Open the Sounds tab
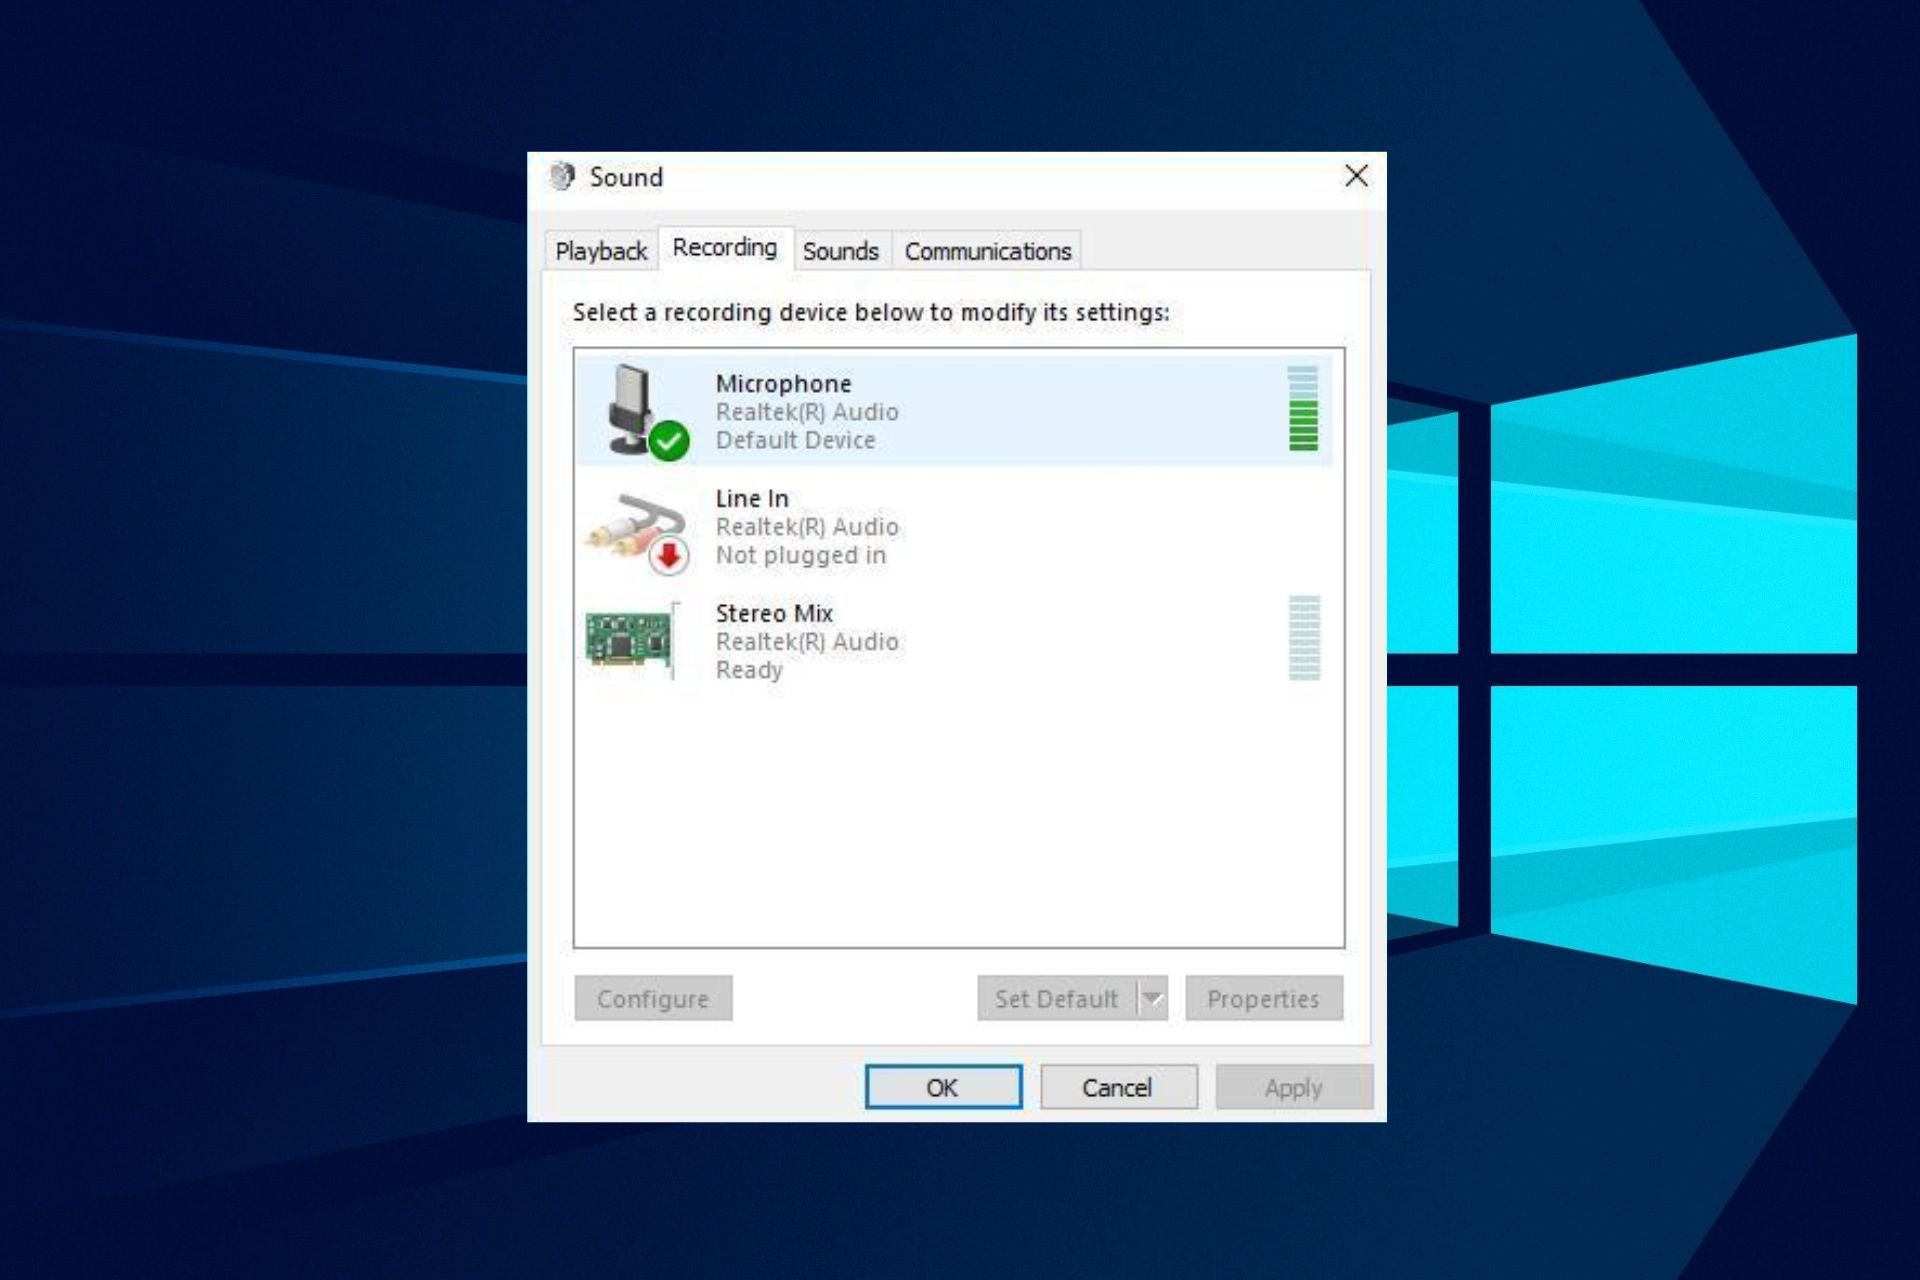The image size is (1920, 1280). coord(840,251)
